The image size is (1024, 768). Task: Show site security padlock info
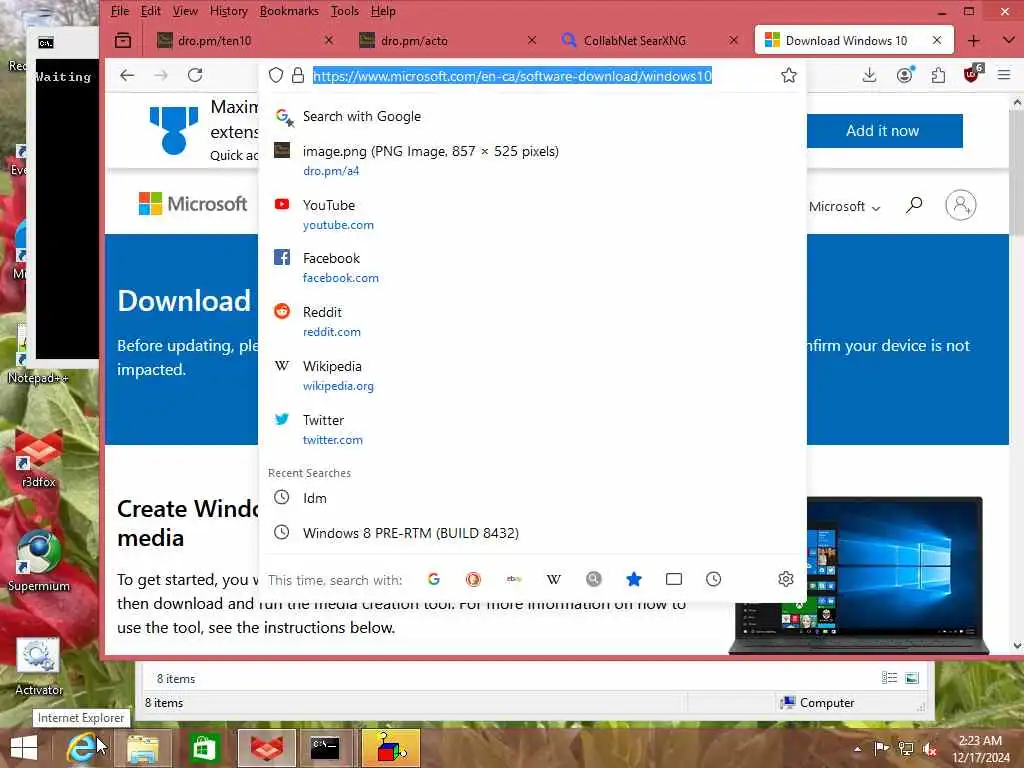coord(298,76)
